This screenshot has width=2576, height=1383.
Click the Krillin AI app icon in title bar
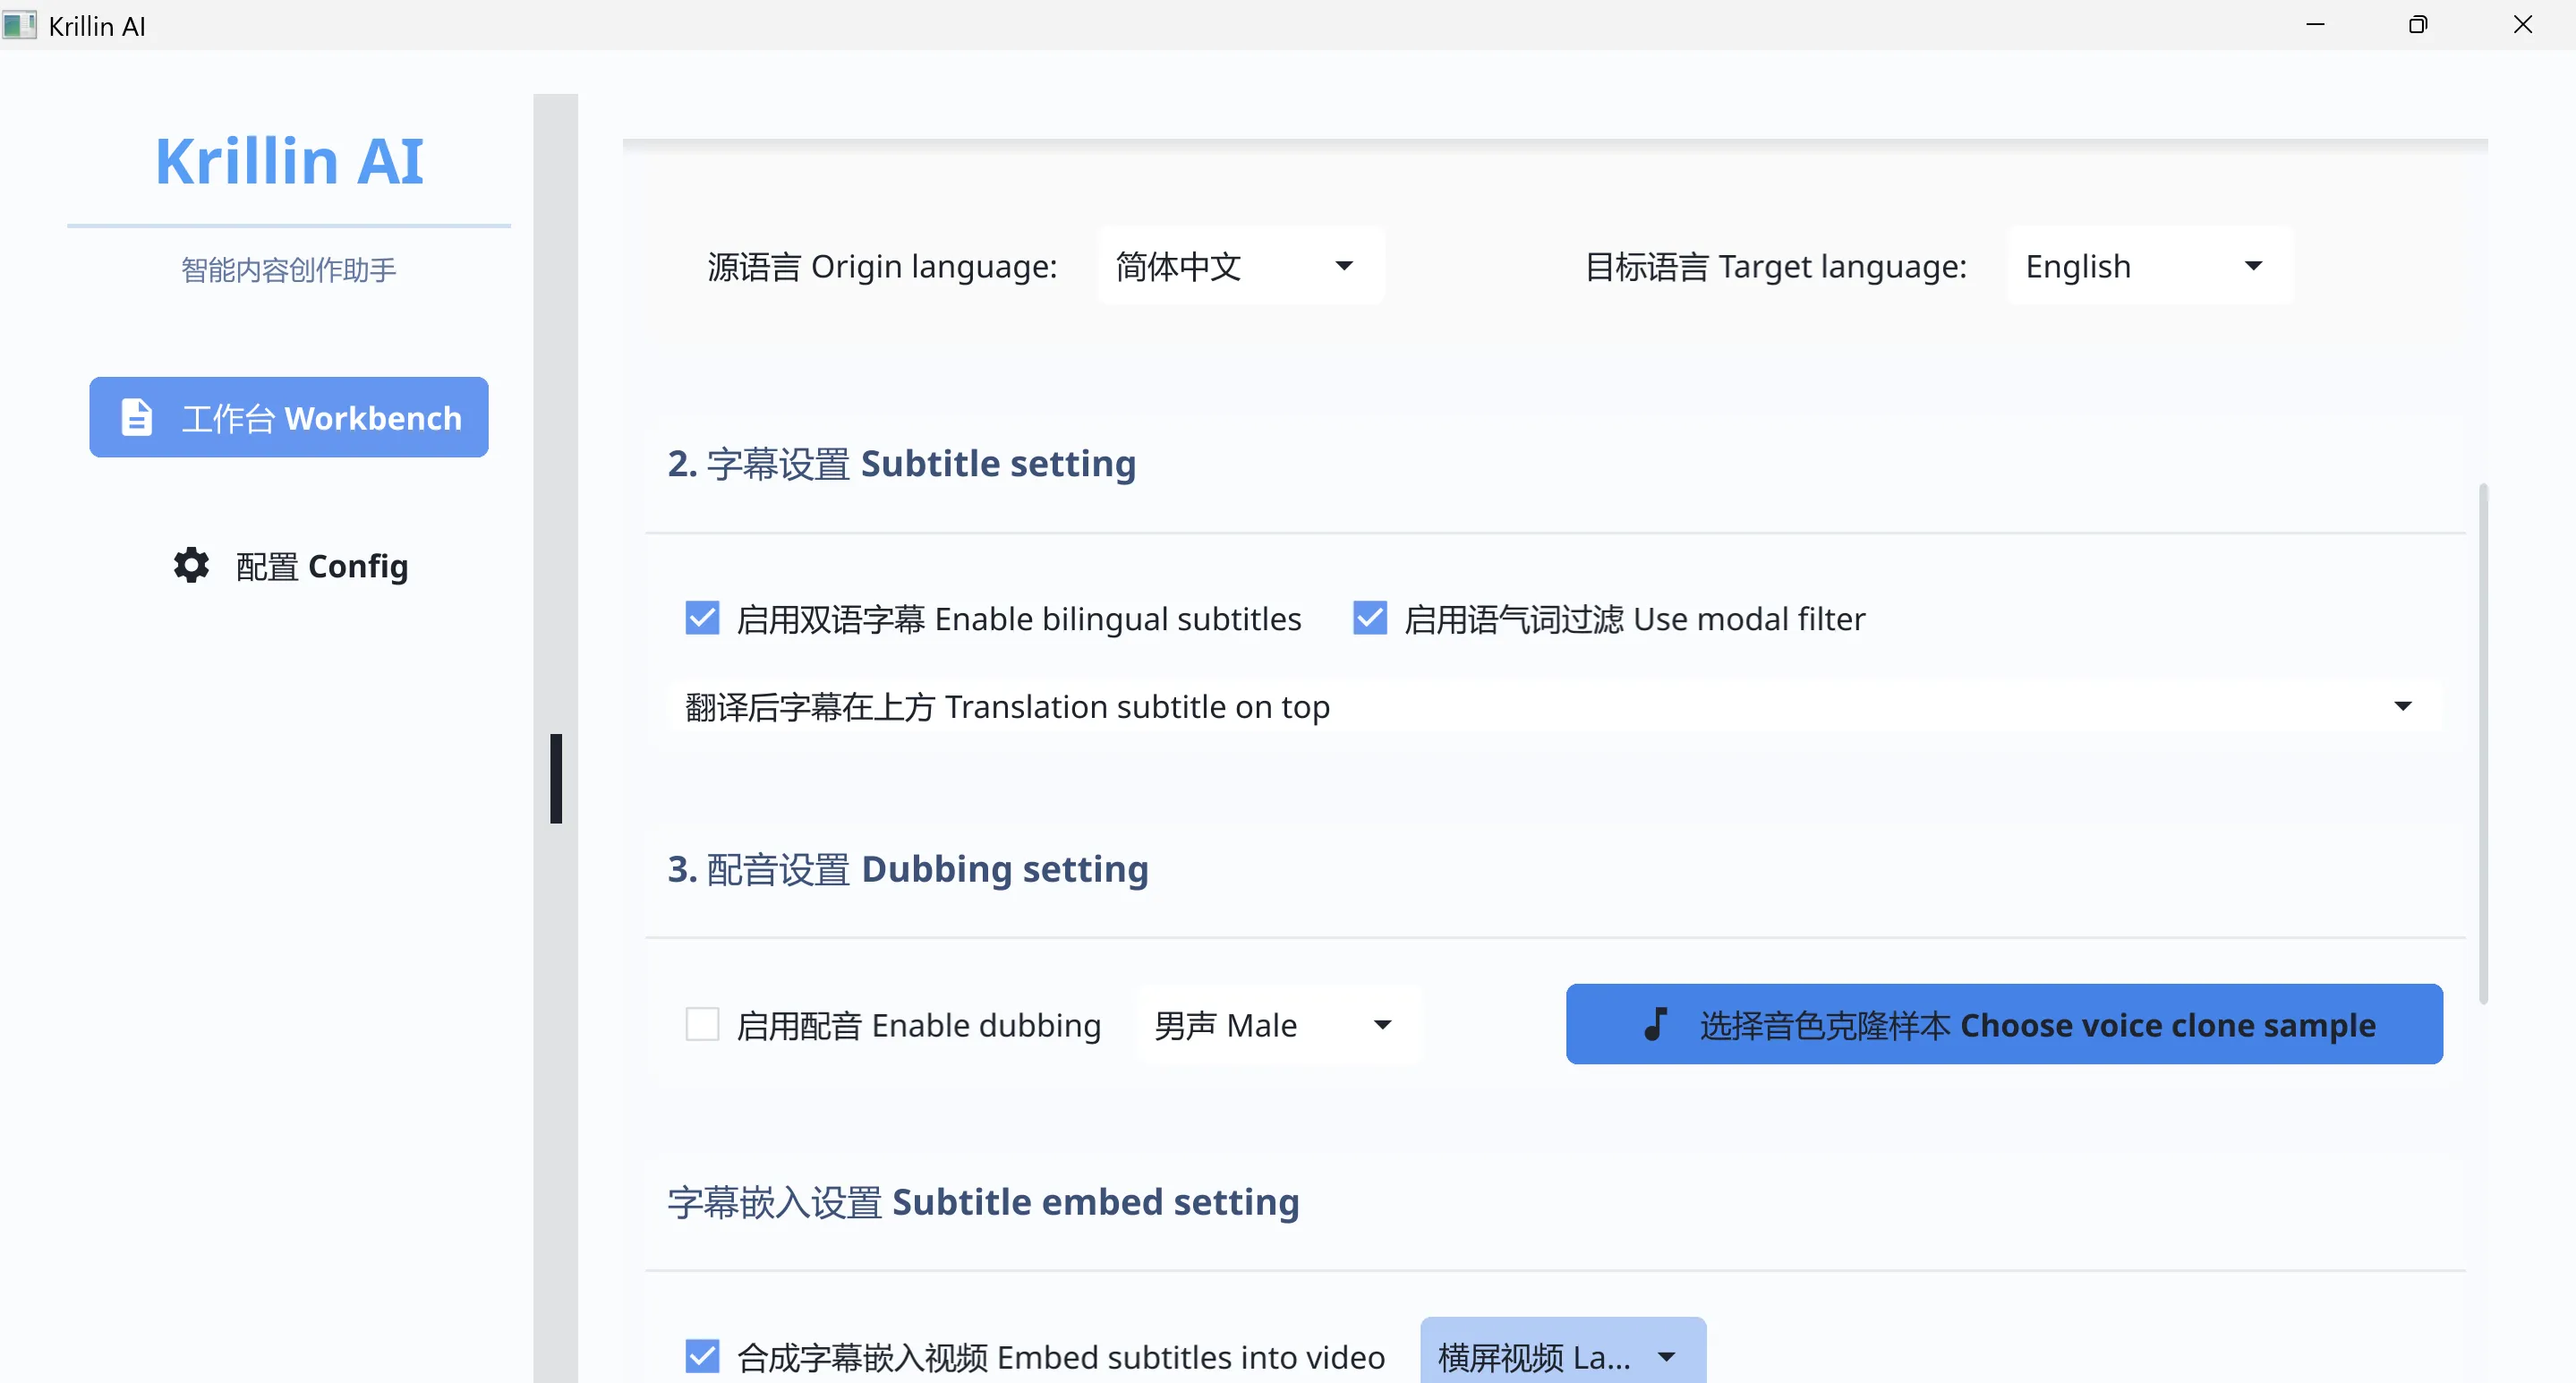(x=19, y=24)
